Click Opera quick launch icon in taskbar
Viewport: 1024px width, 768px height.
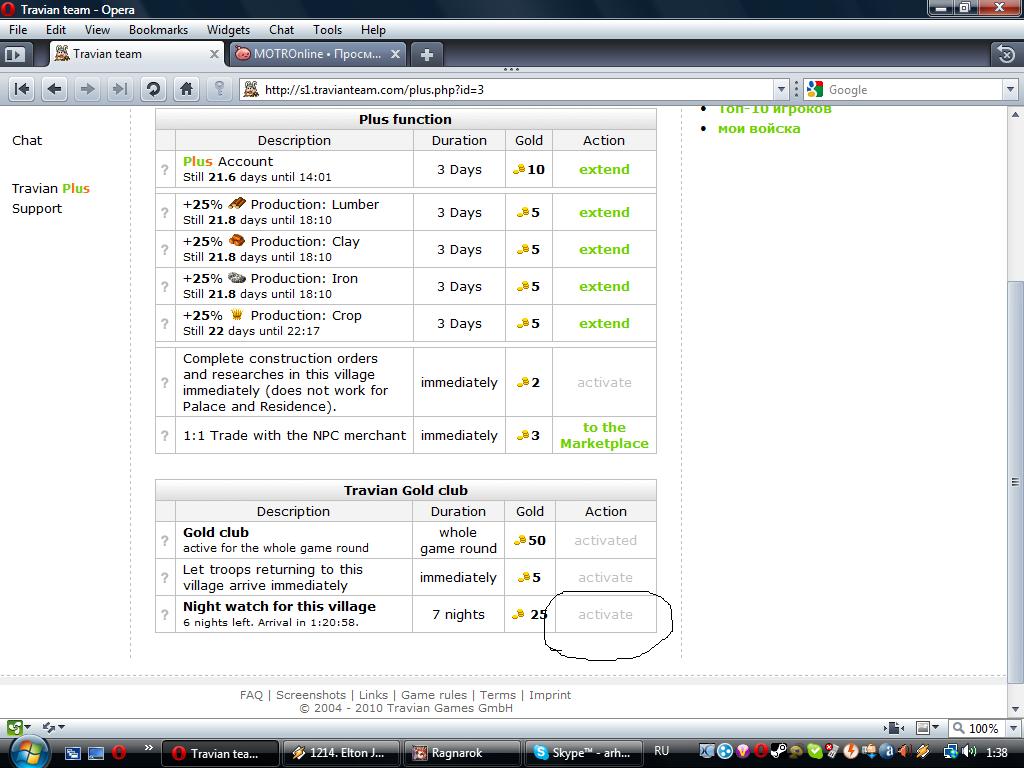pos(119,753)
